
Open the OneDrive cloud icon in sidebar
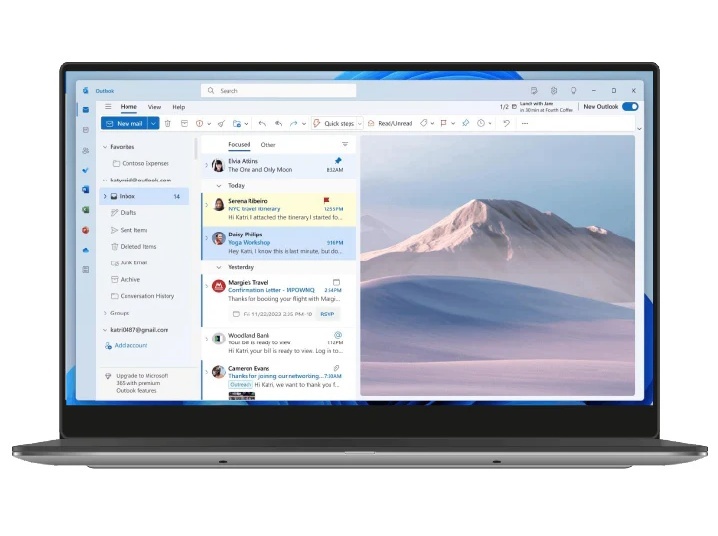pos(86,249)
